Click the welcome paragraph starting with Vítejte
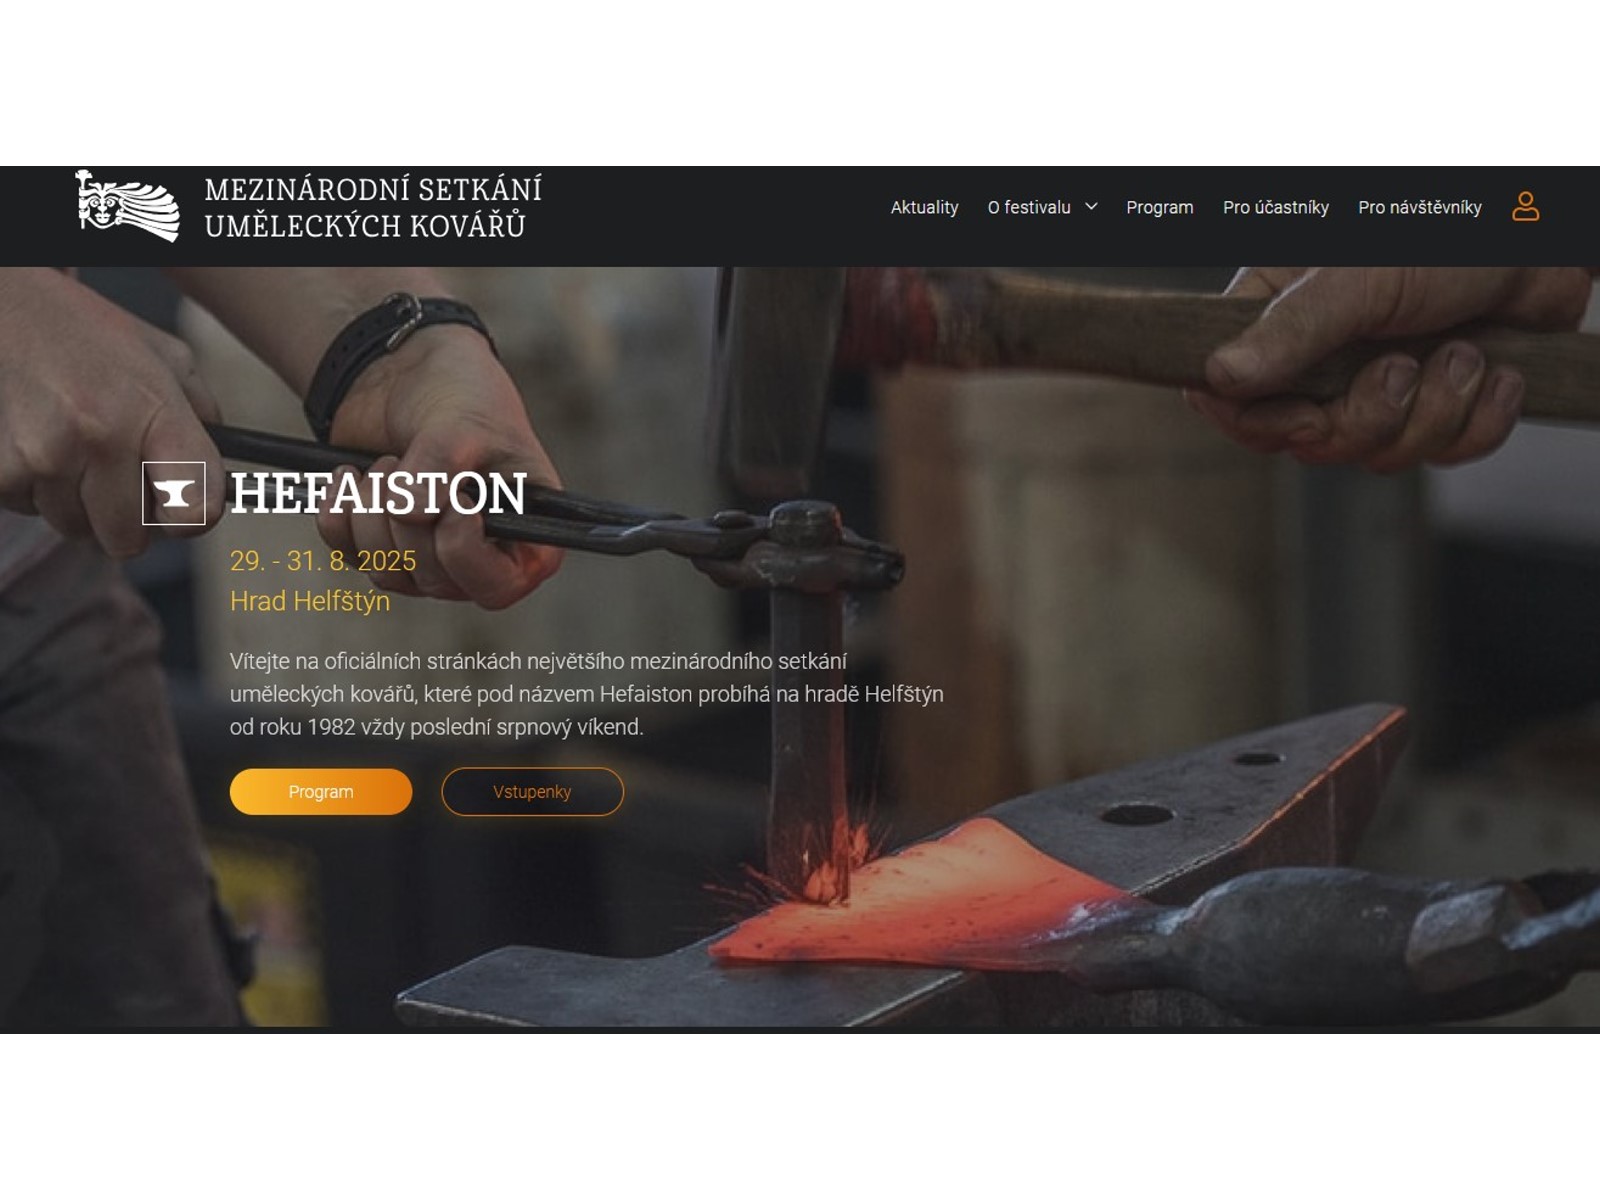 (587, 694)
